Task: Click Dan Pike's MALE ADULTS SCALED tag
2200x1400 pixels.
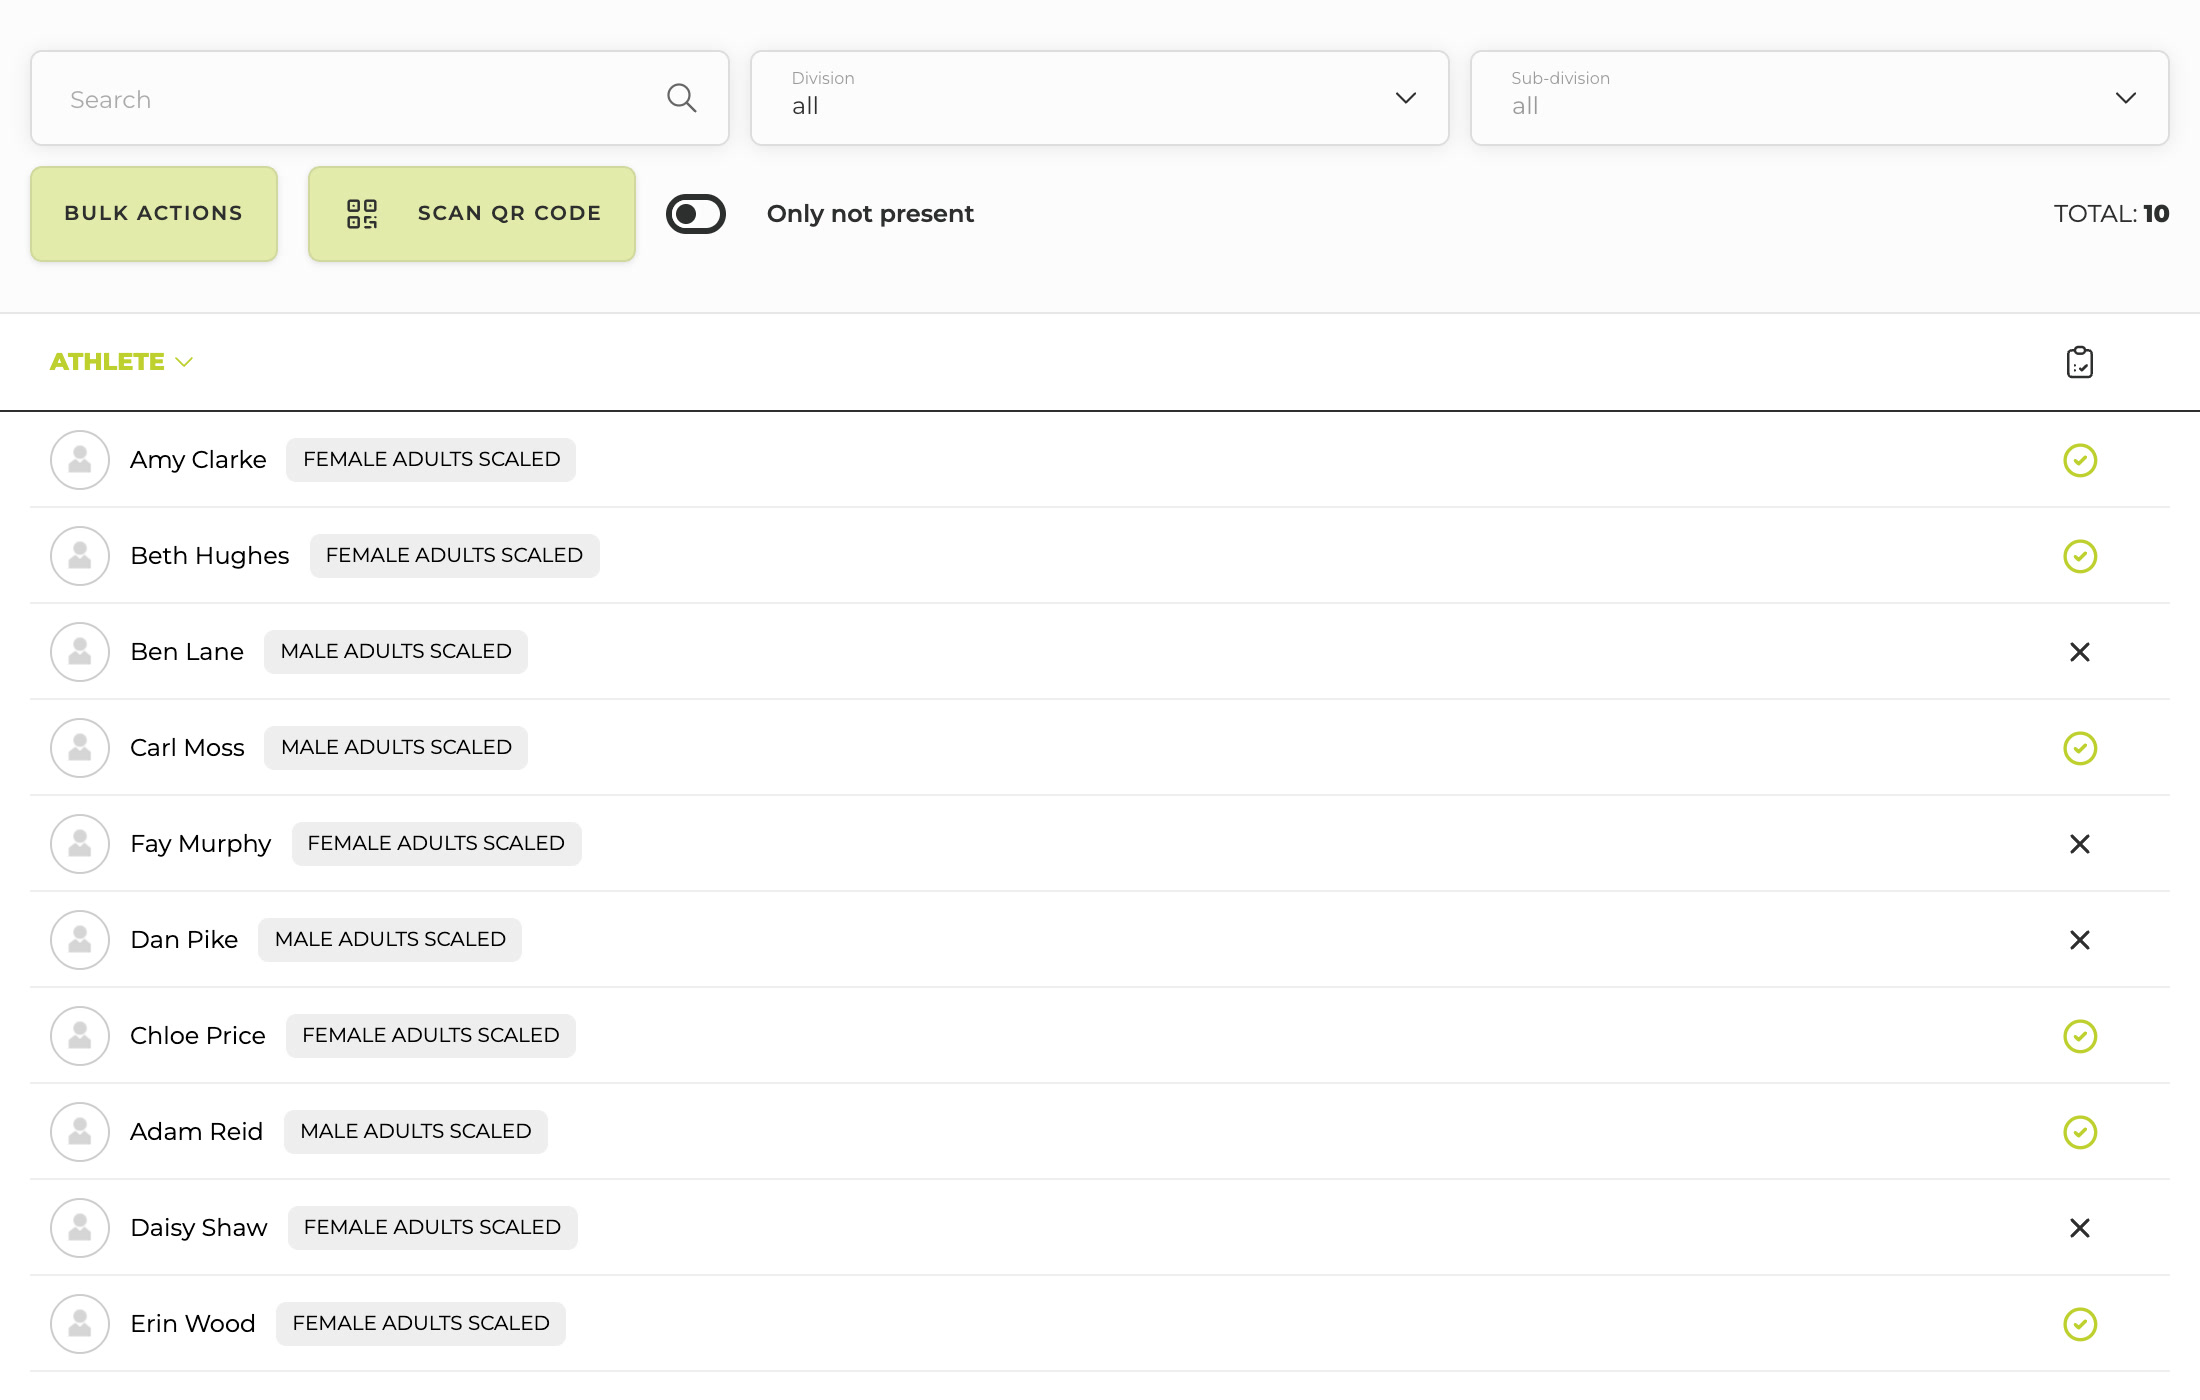Action: click(x=390, y=940)
